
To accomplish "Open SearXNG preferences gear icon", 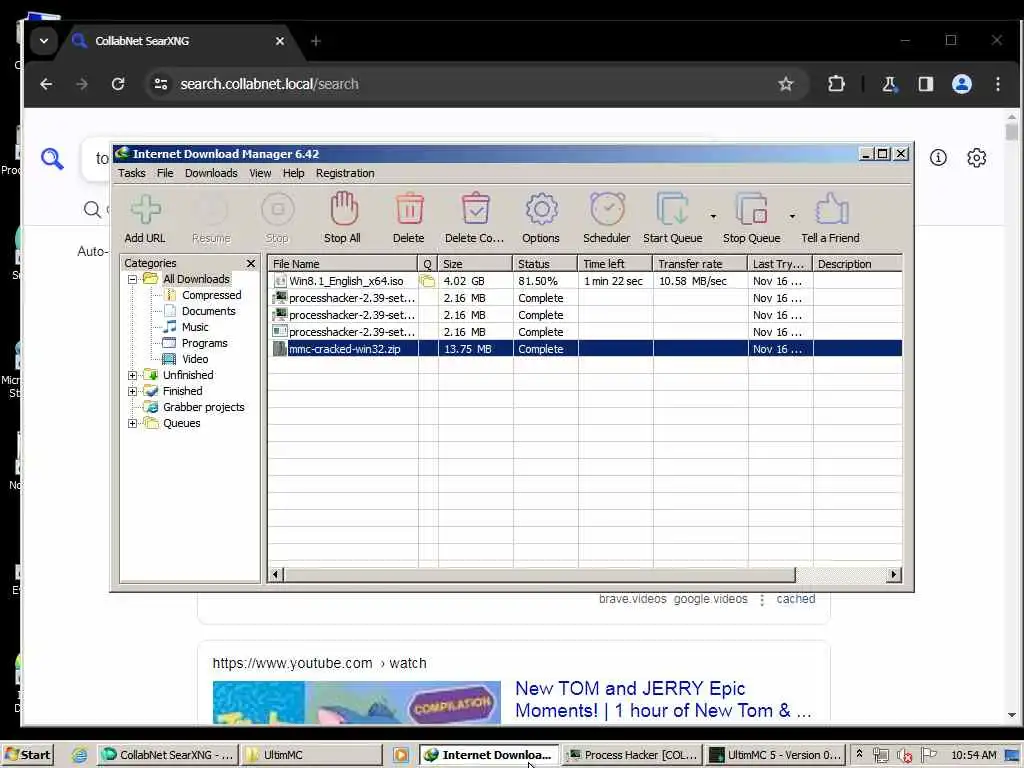I will point(976,158).
